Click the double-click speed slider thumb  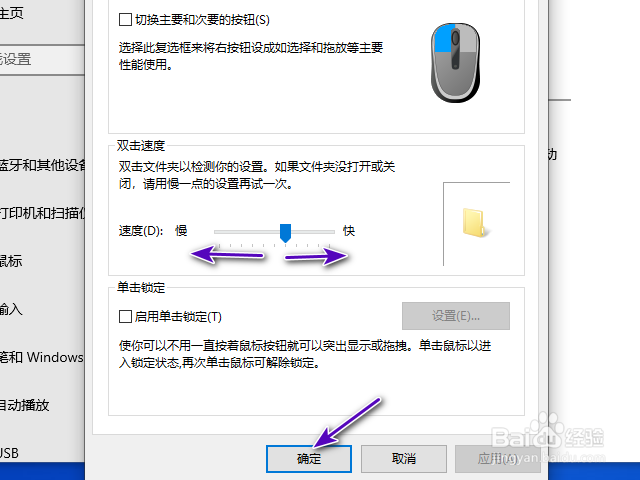point(285,233)
